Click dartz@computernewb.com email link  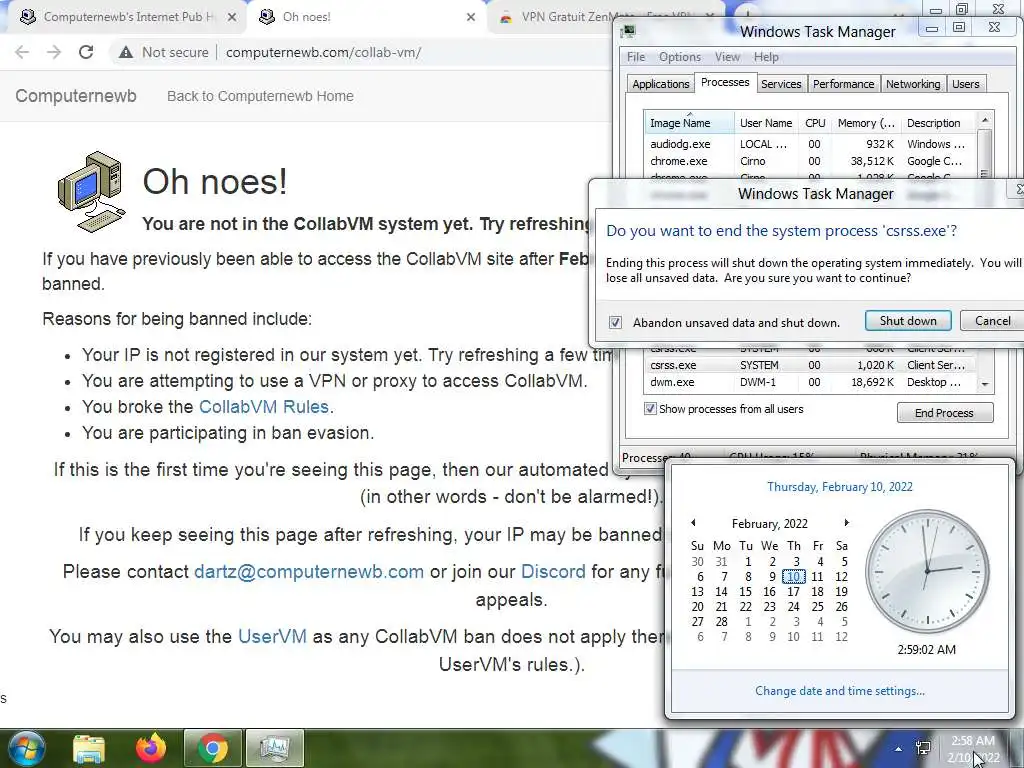coord(309,571)
